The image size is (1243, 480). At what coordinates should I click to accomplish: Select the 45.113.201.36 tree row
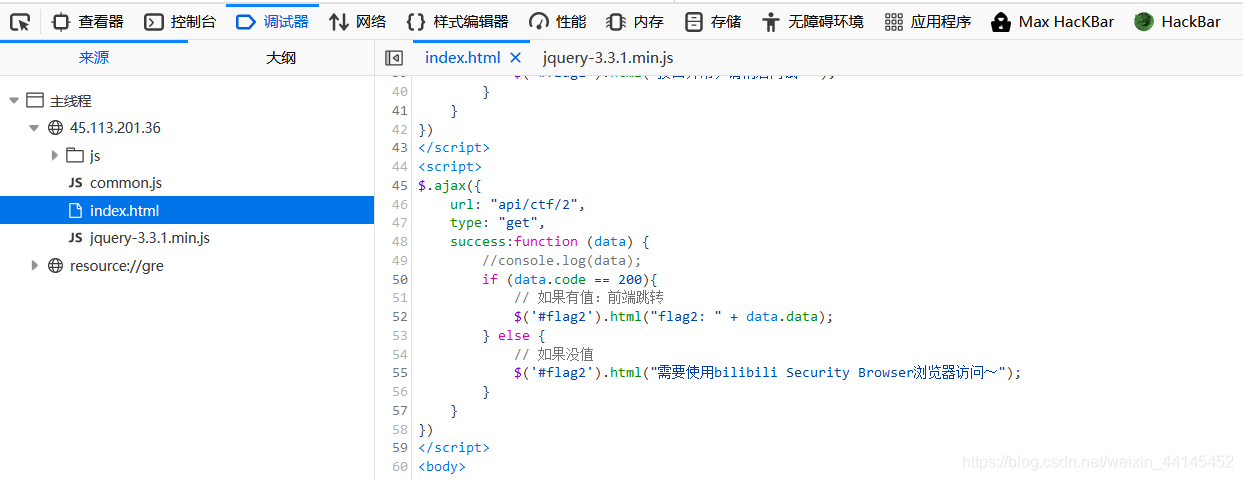(187, 128)
